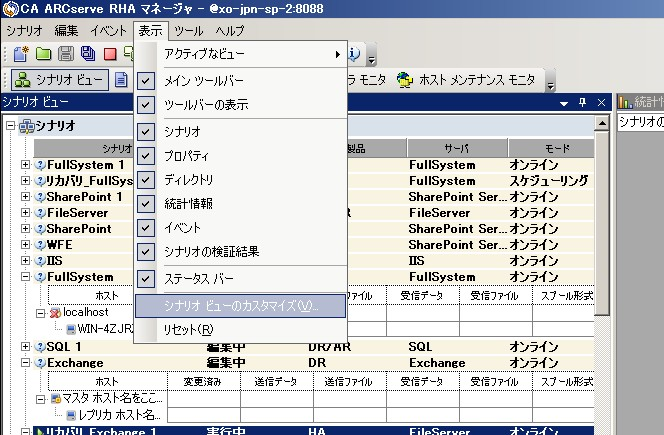Screen dimensions: 664x435
Task: Toggle the ステータス バー check item
Action: (x=145, y=279)
